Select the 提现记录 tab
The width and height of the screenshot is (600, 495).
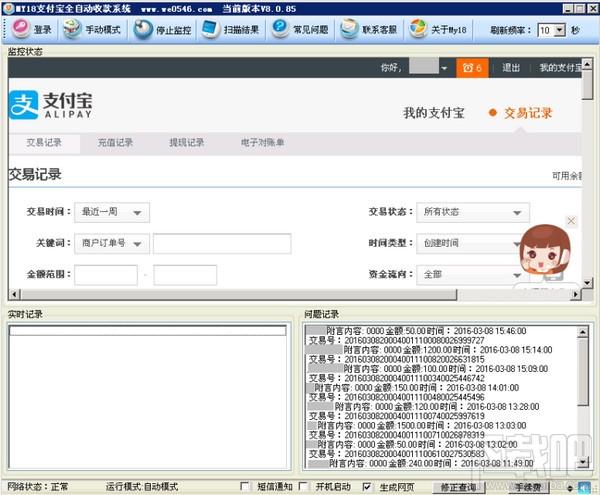pos(186,143)
